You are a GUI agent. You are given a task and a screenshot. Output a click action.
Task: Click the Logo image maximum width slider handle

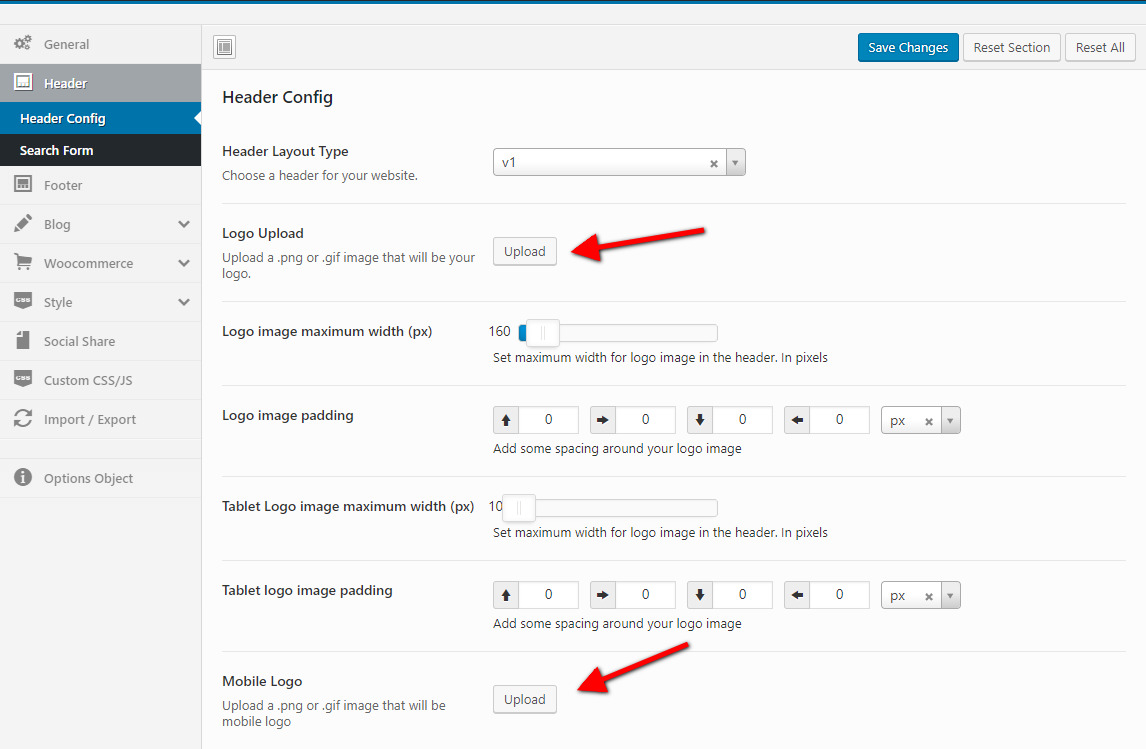point(543,332)
